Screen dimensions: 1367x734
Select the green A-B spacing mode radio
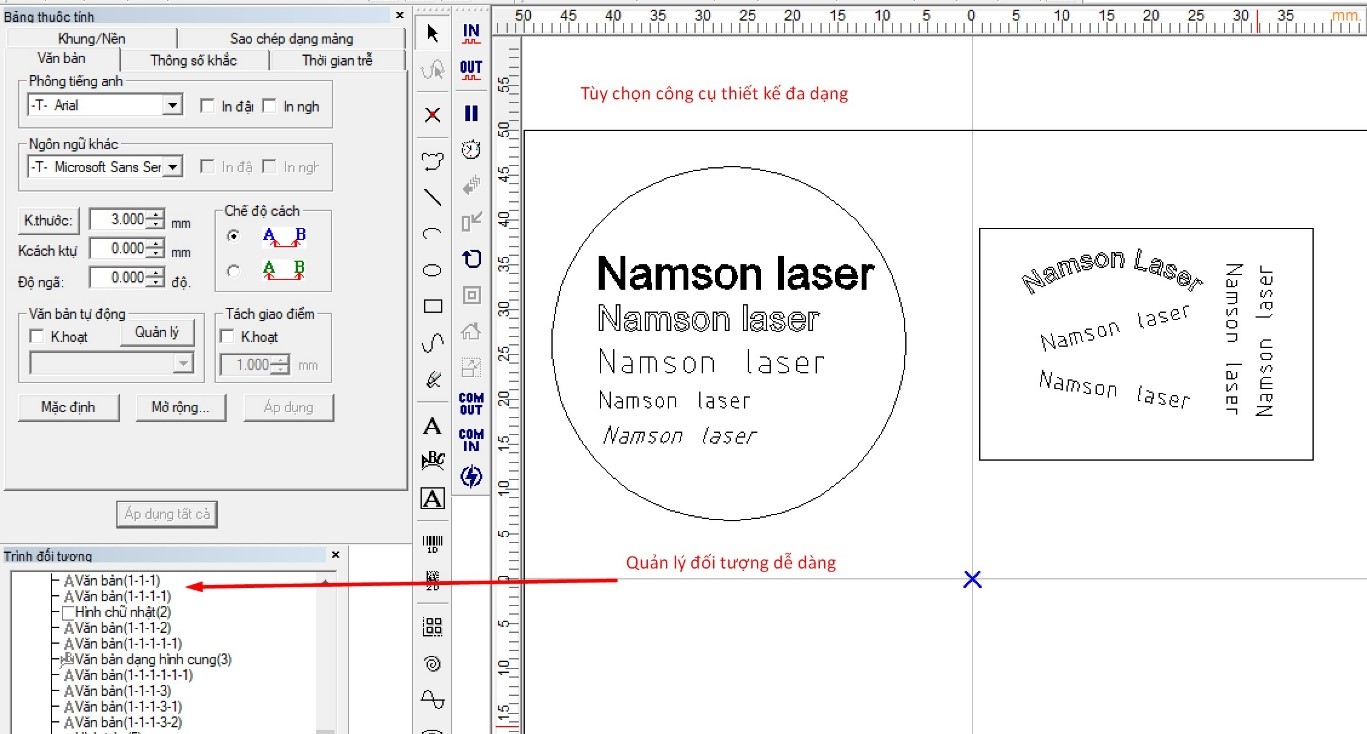click(x=233, y=269)
